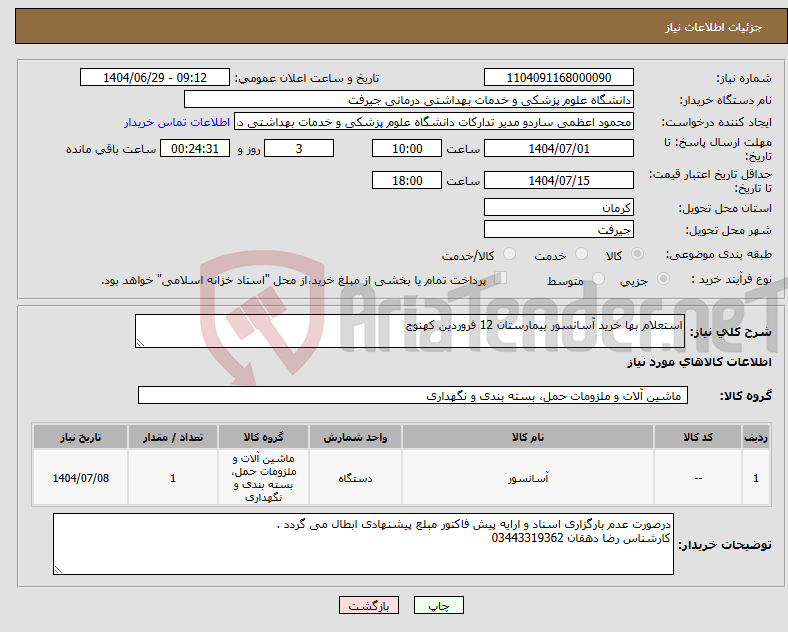Select the جزیی purchase type radio

tap(663, 279)
